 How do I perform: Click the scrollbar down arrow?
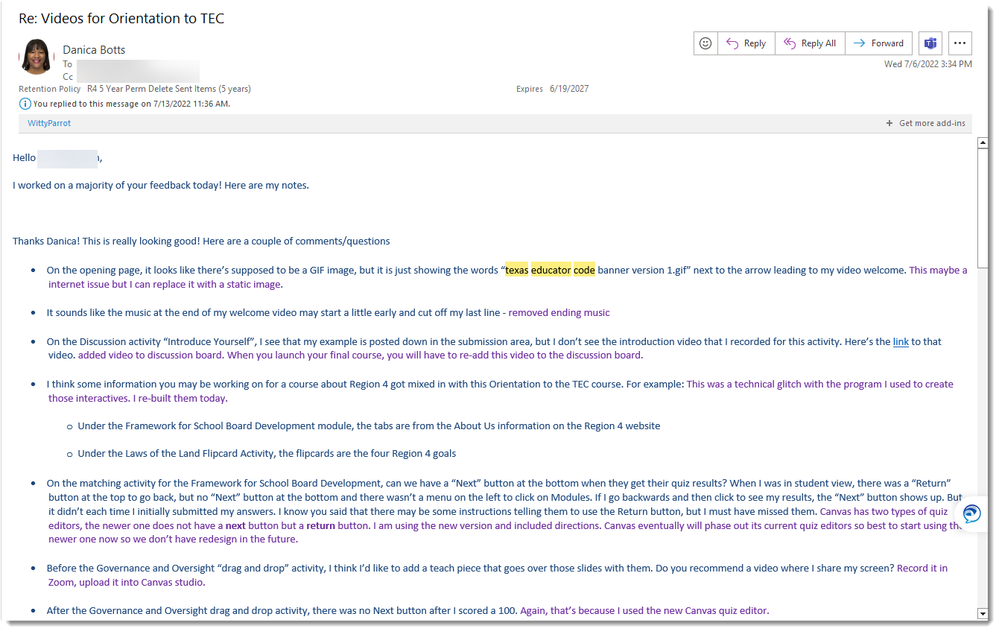tap(981, 611)
